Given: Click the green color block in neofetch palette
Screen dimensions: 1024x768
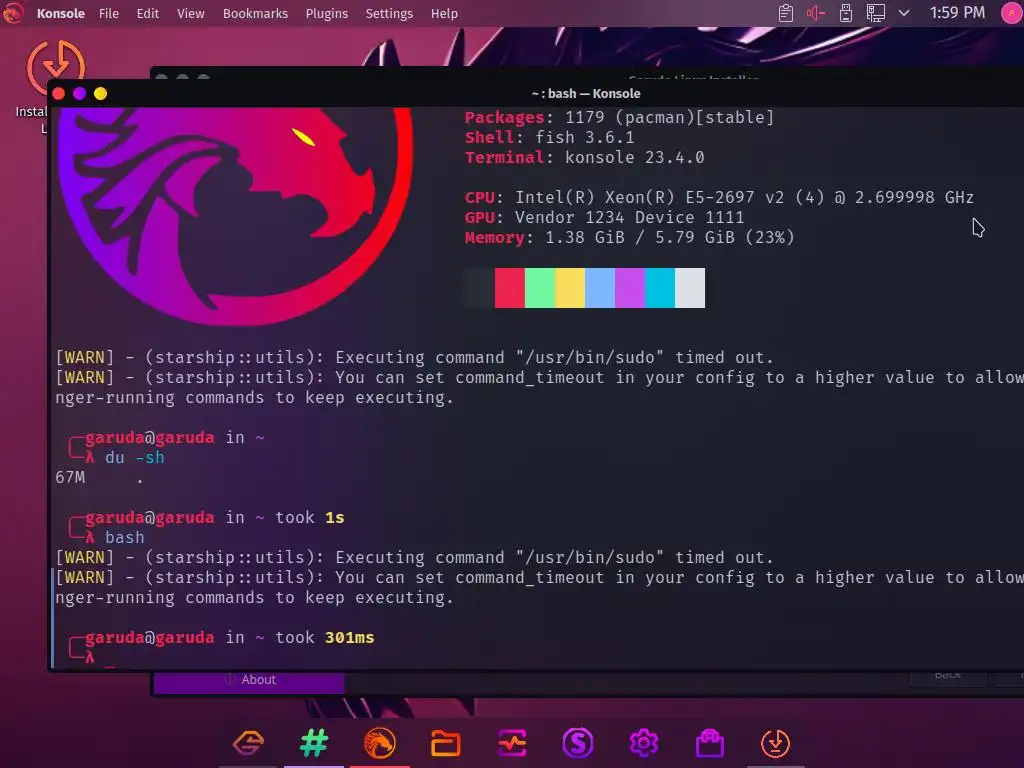Looking at the screenshot, I should click(540, 287).
